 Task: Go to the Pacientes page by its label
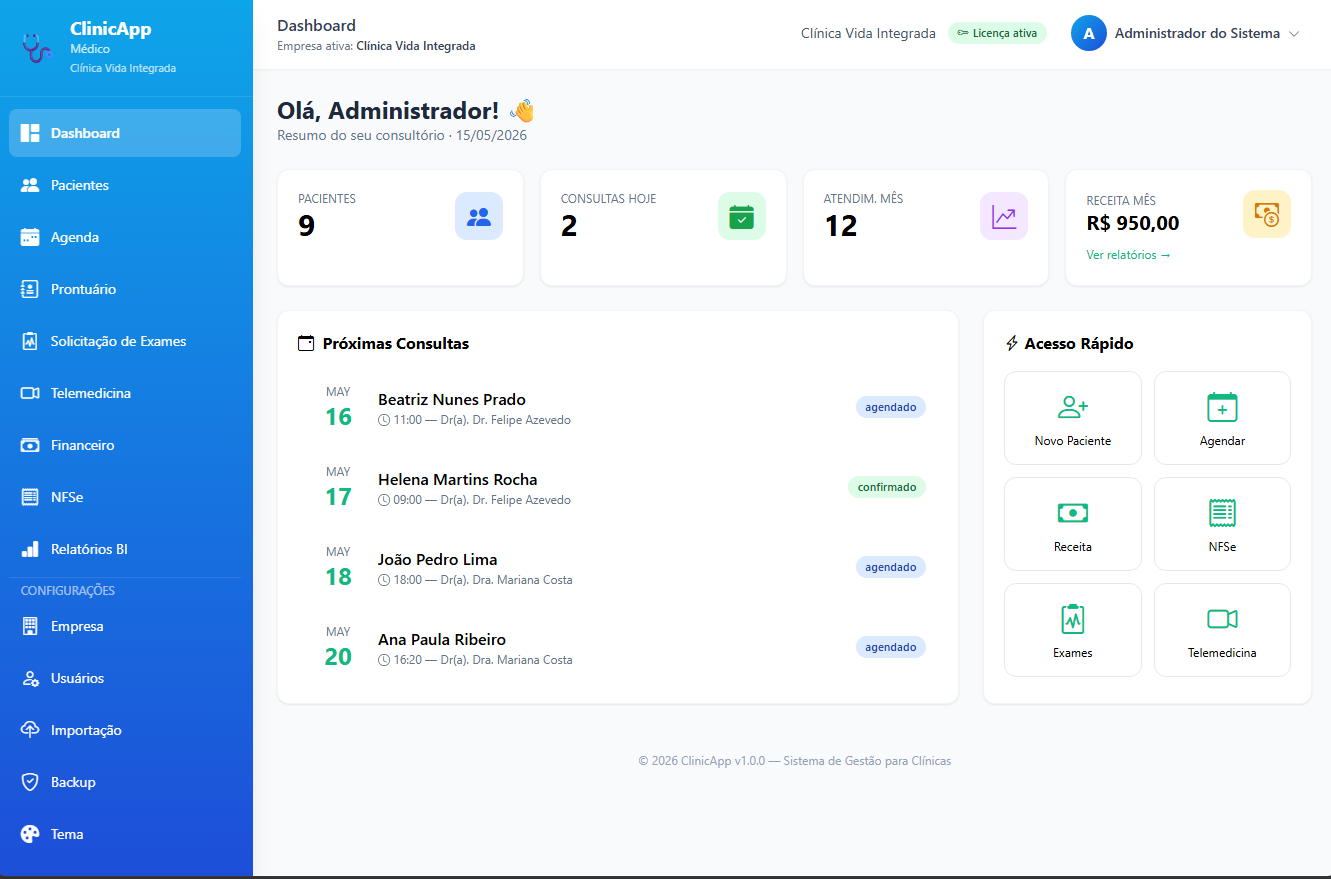80,185
